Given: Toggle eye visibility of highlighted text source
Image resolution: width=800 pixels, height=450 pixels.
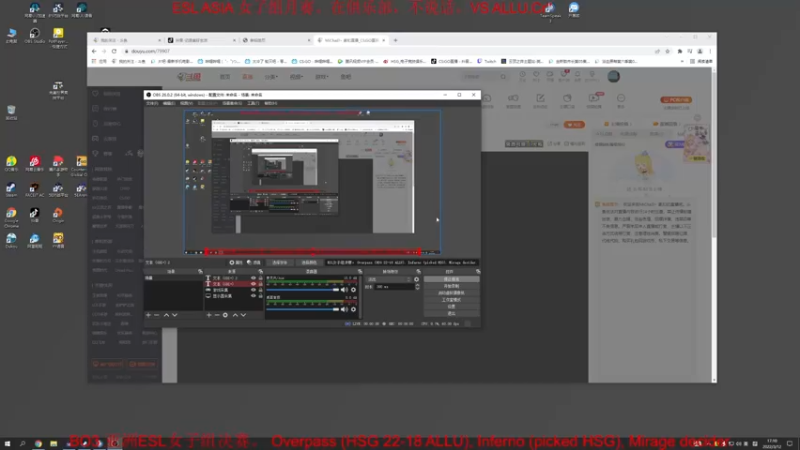Looking at the screenshot, I should pyautogui.click(x=253, y=284).
